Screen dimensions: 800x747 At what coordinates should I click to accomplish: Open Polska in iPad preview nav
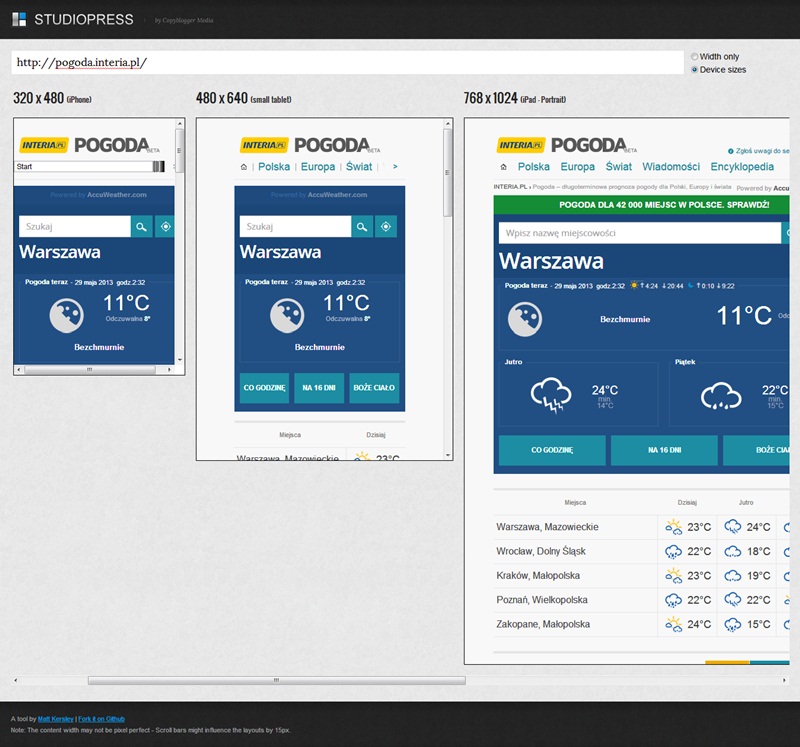(534, 167)
